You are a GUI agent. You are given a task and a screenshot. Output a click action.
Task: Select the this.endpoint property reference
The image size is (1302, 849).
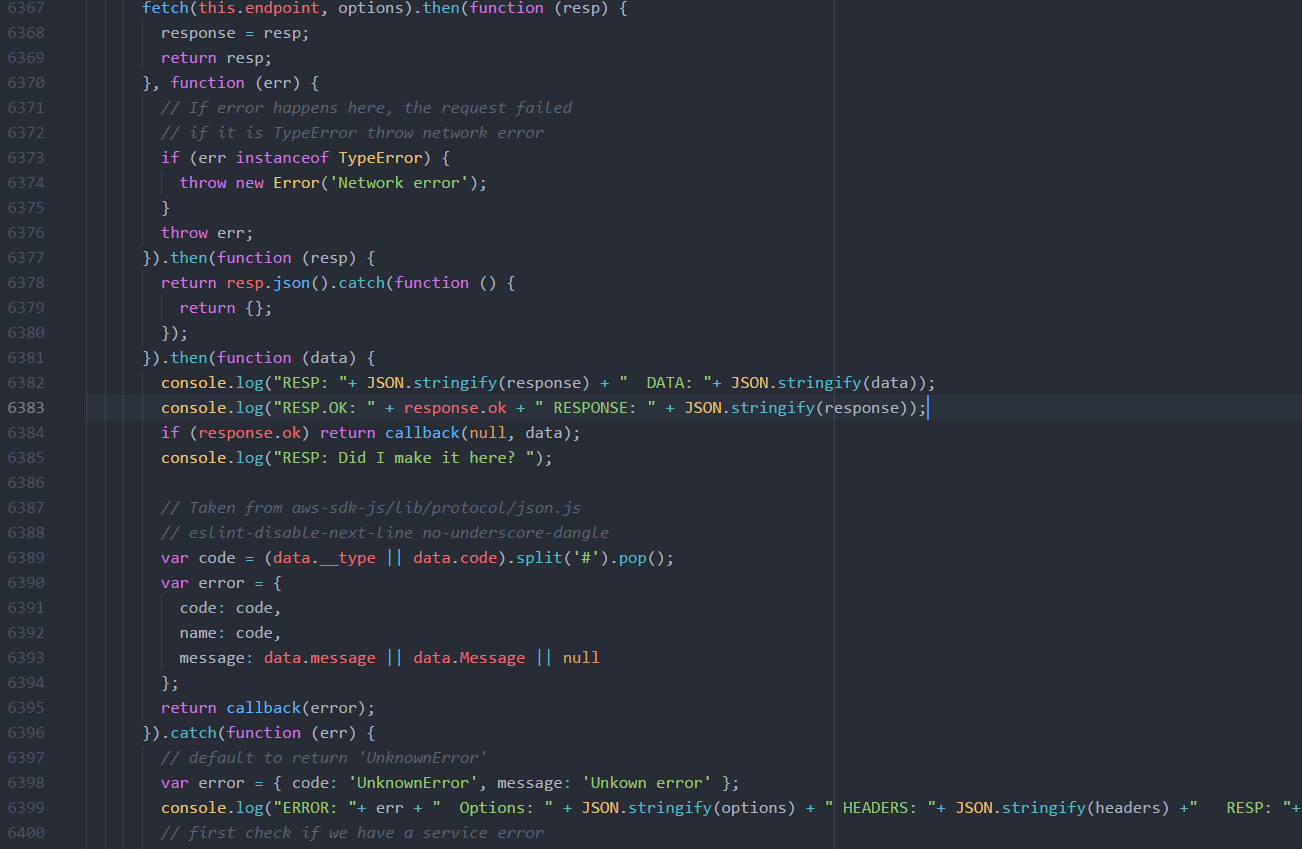pyautogui.click(x=248, y=8)
